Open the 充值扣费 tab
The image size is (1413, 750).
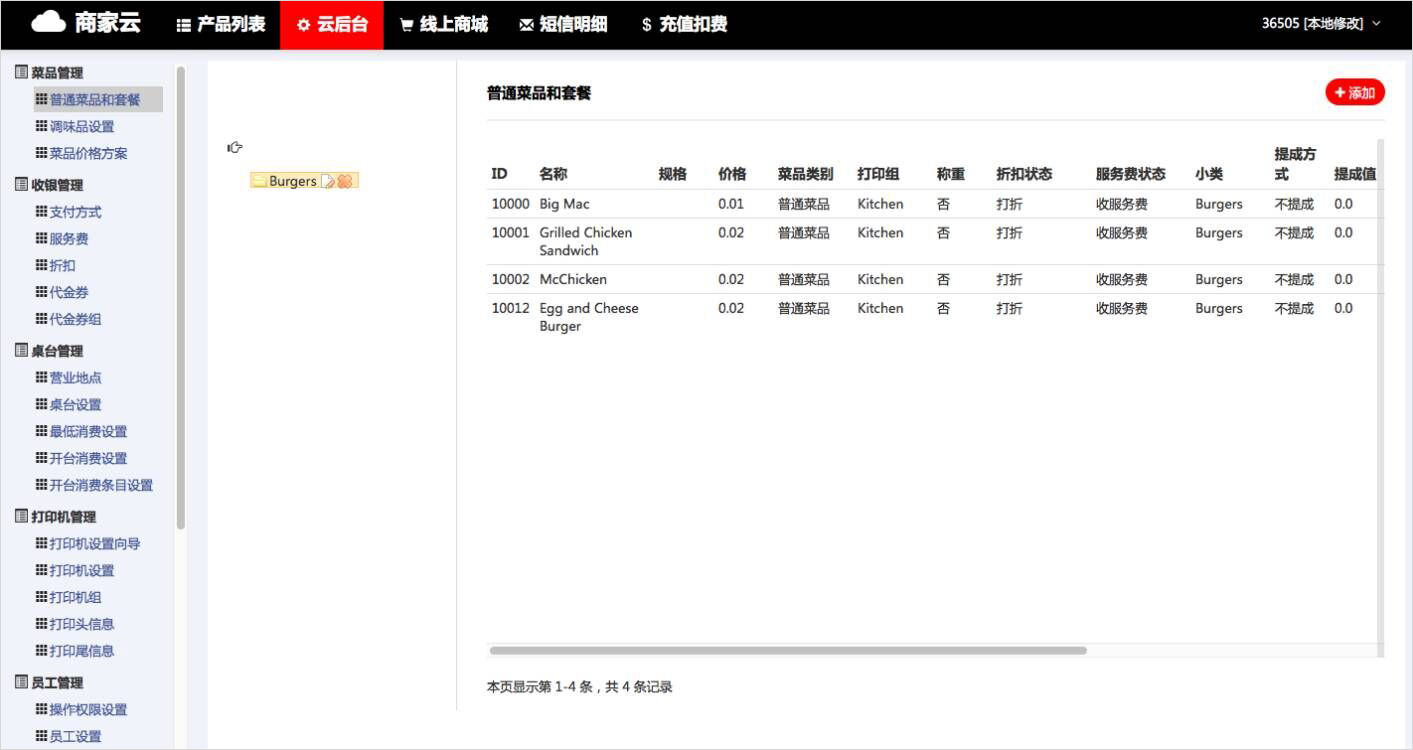(685, 25)
